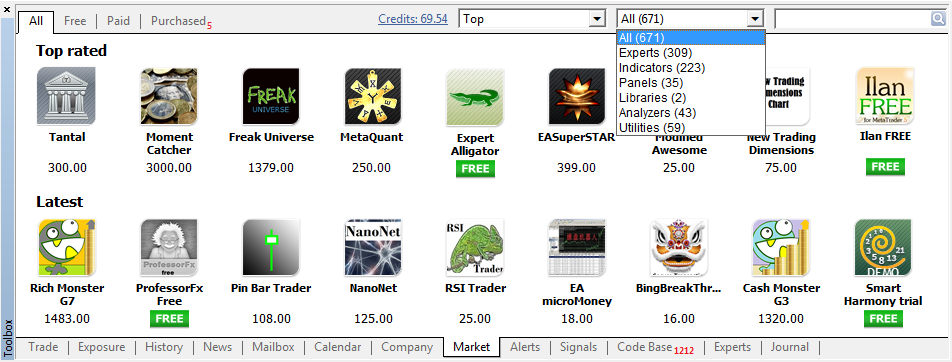Open the History tab
The width and height of the screenshot is (952, 362).
[164, 347]
